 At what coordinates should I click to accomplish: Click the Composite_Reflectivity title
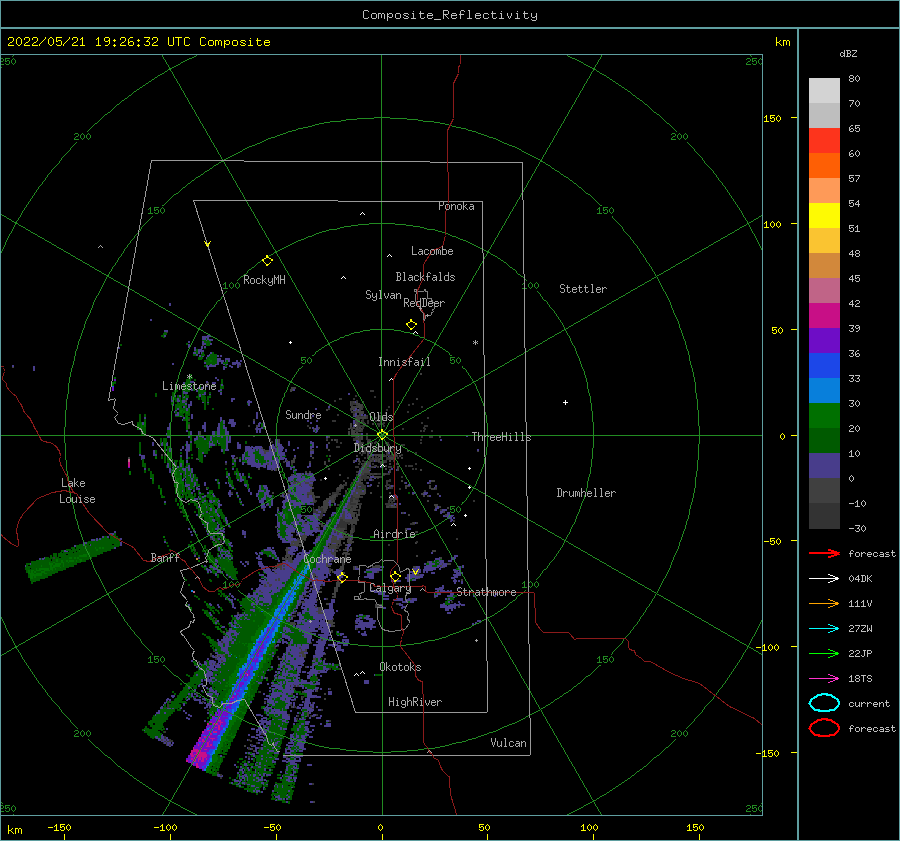click(x=450, y=15)
